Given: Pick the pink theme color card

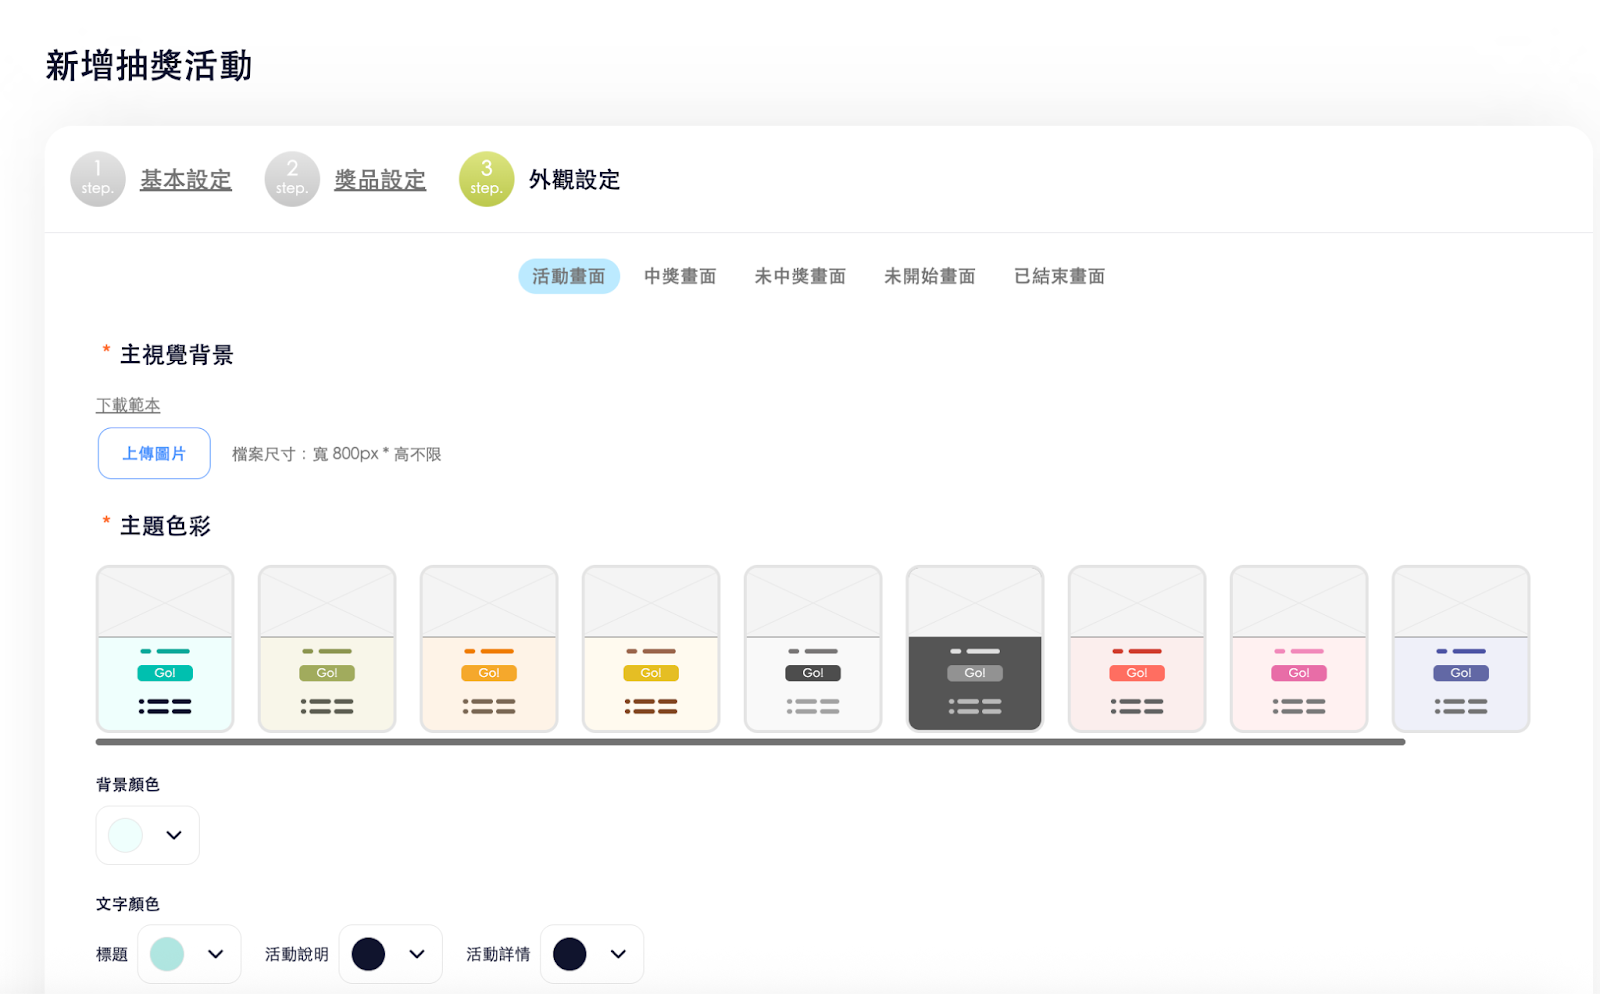Looking at the screenshot, I should point(1299,649).
